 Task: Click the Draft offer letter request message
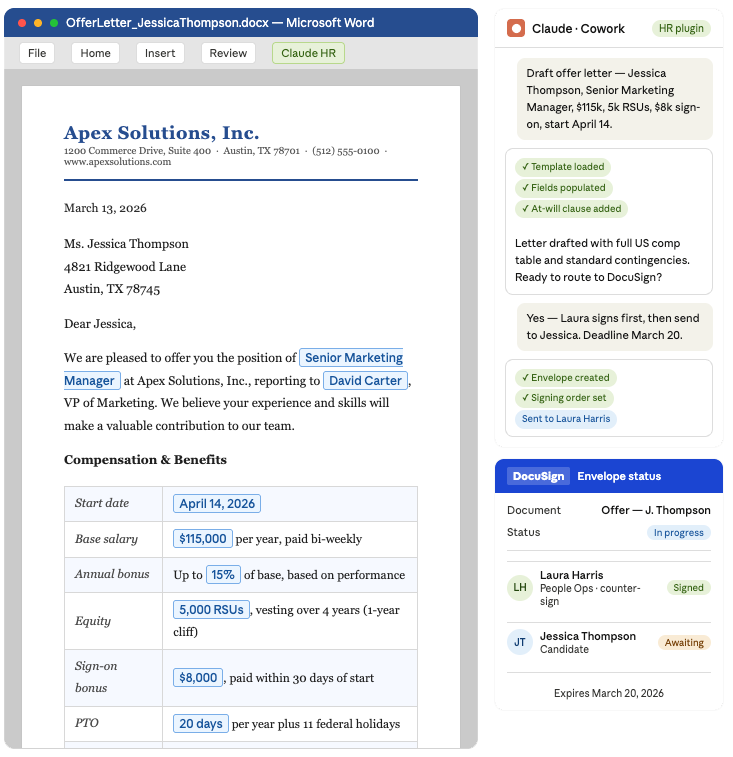(614, 99)
